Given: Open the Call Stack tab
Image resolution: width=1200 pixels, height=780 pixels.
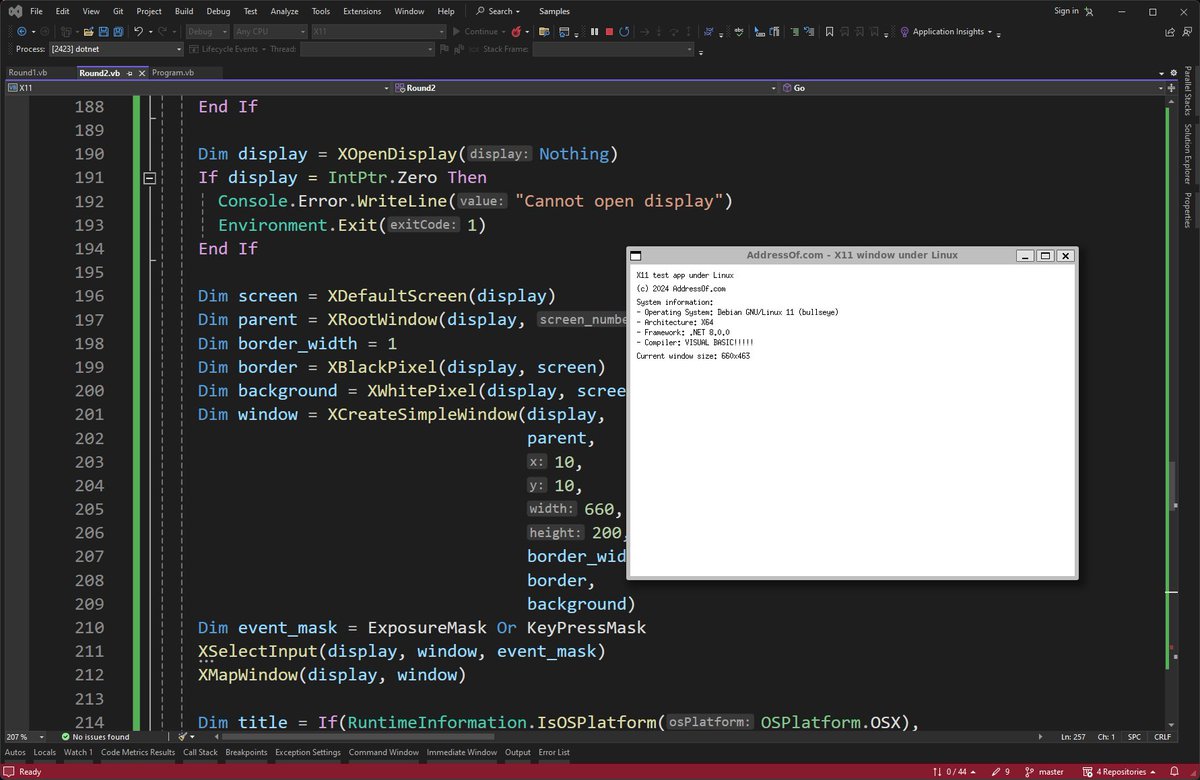Looking at the screenshot, I should coord(200,752).
